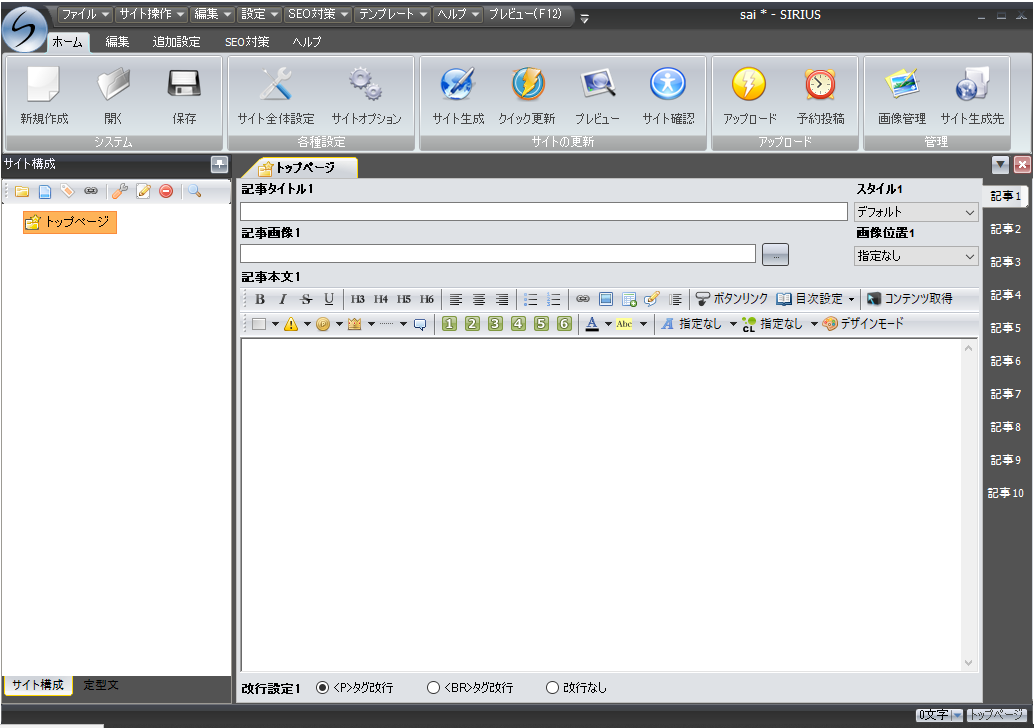This screenshot has height=728, width=1034.
Task: Open 予約投稿 clock icon
Action: coord(820,84)
